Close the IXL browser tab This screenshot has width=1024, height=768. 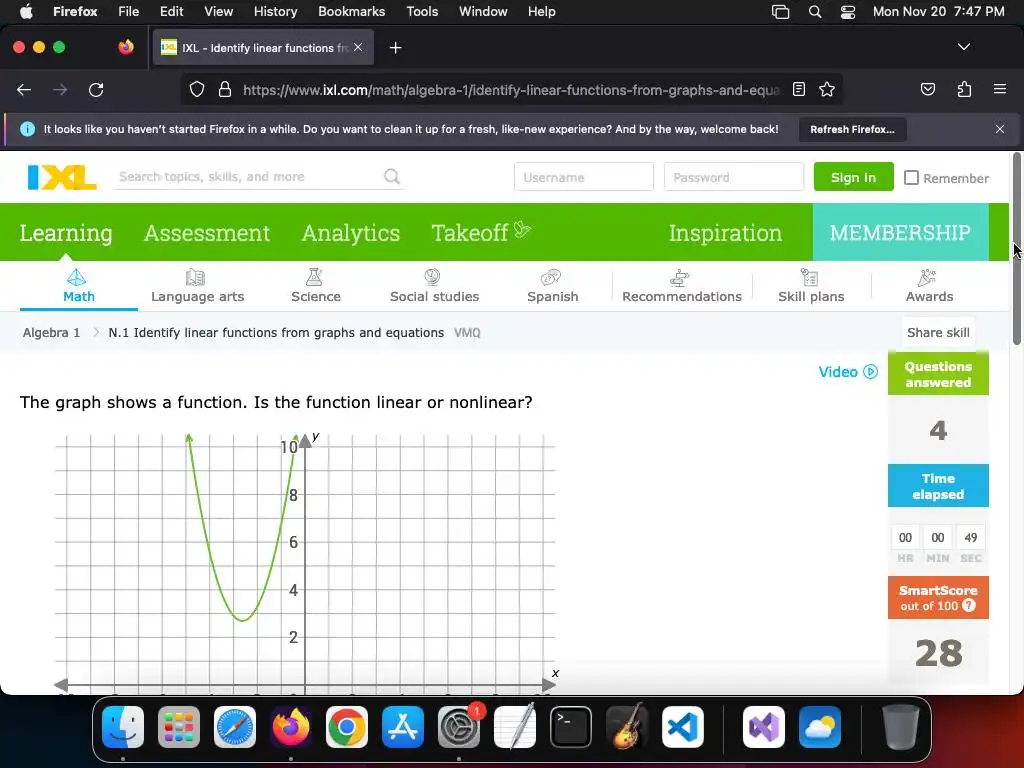coord(358,47)
